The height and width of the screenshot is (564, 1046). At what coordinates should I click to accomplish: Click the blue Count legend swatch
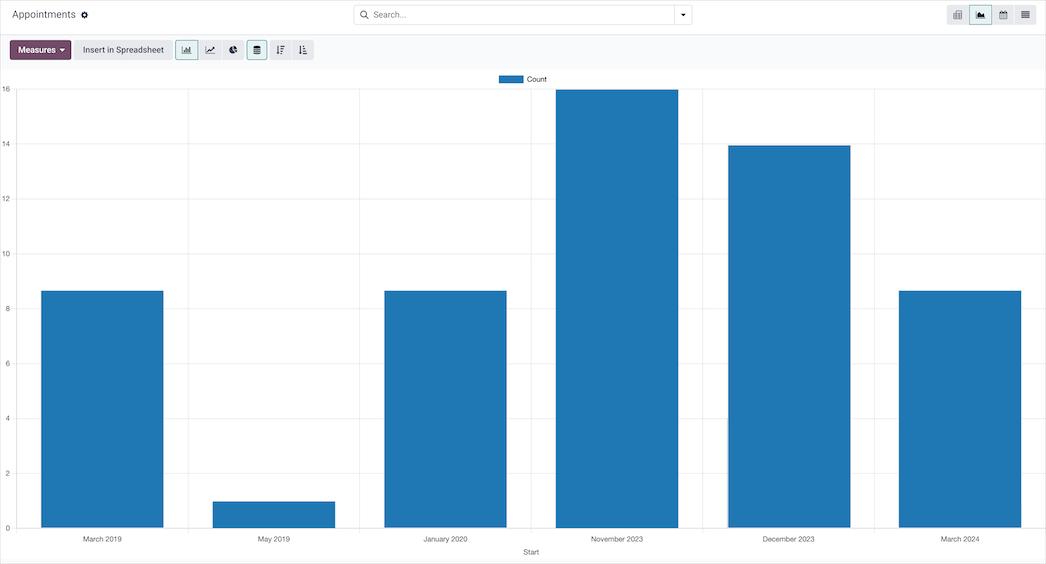511,79
